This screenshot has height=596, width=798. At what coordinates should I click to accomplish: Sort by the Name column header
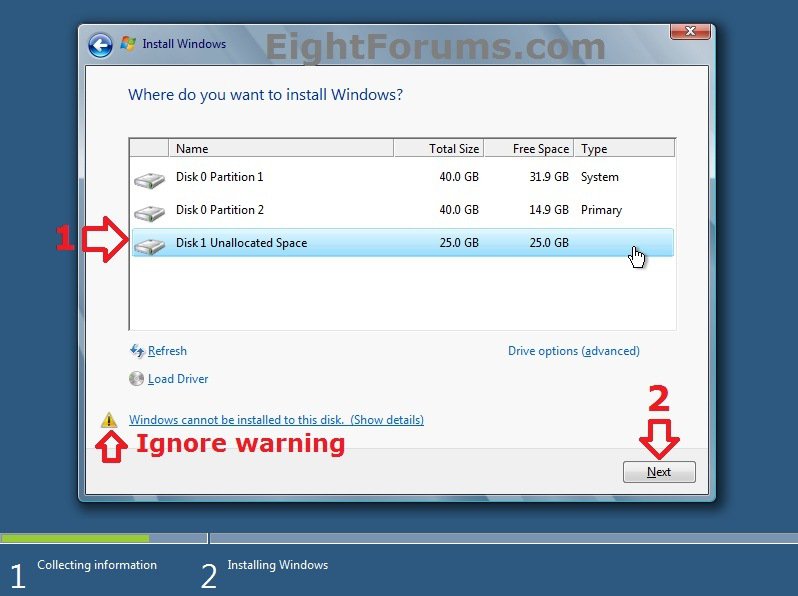point(281,148)
